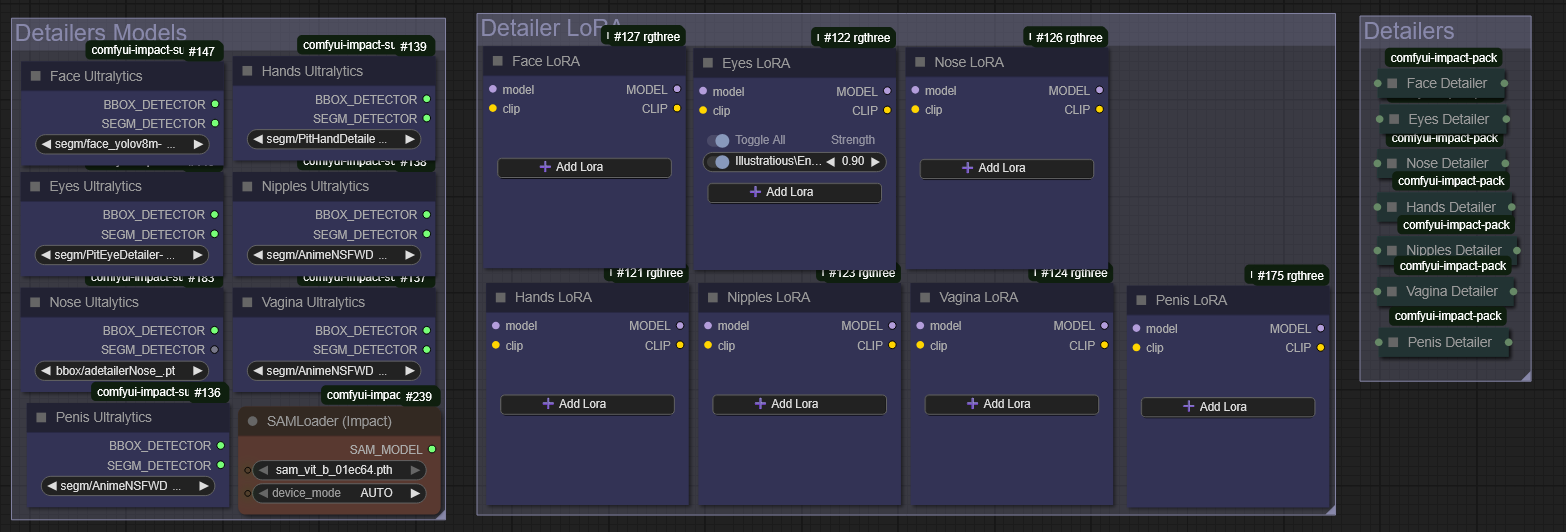This screenshot has width=1566, height=532.
Task: Click the SAMLoader (Impact) collapse dot
Action: click(253, 421)
